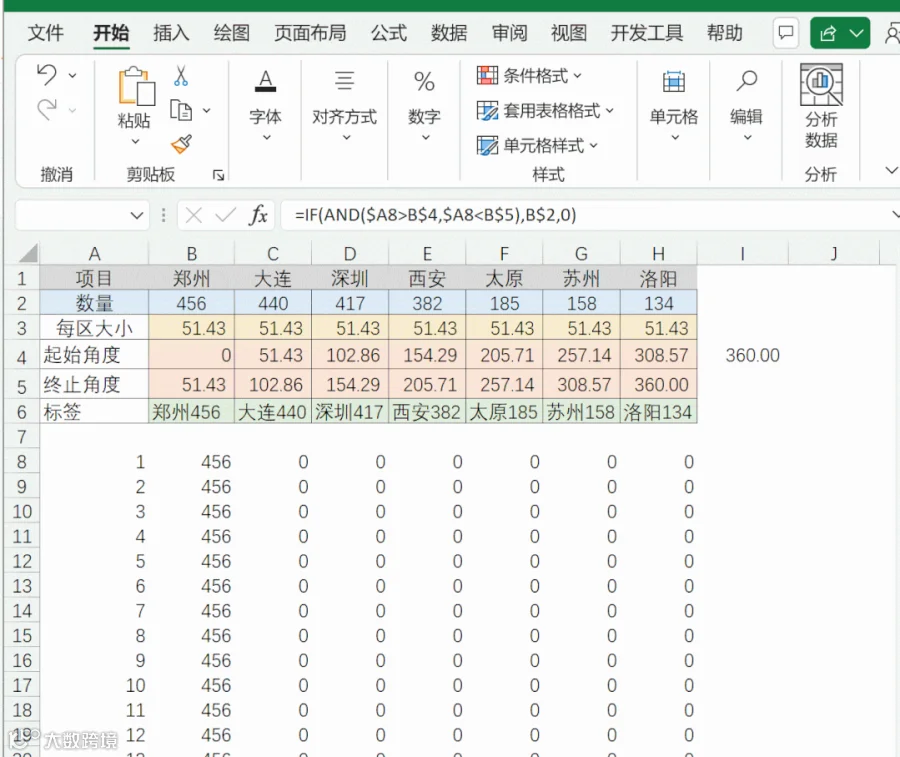The image size is (900, 757).
Task: Open the Editing (编辑) search group
Action: coord(746,105)
